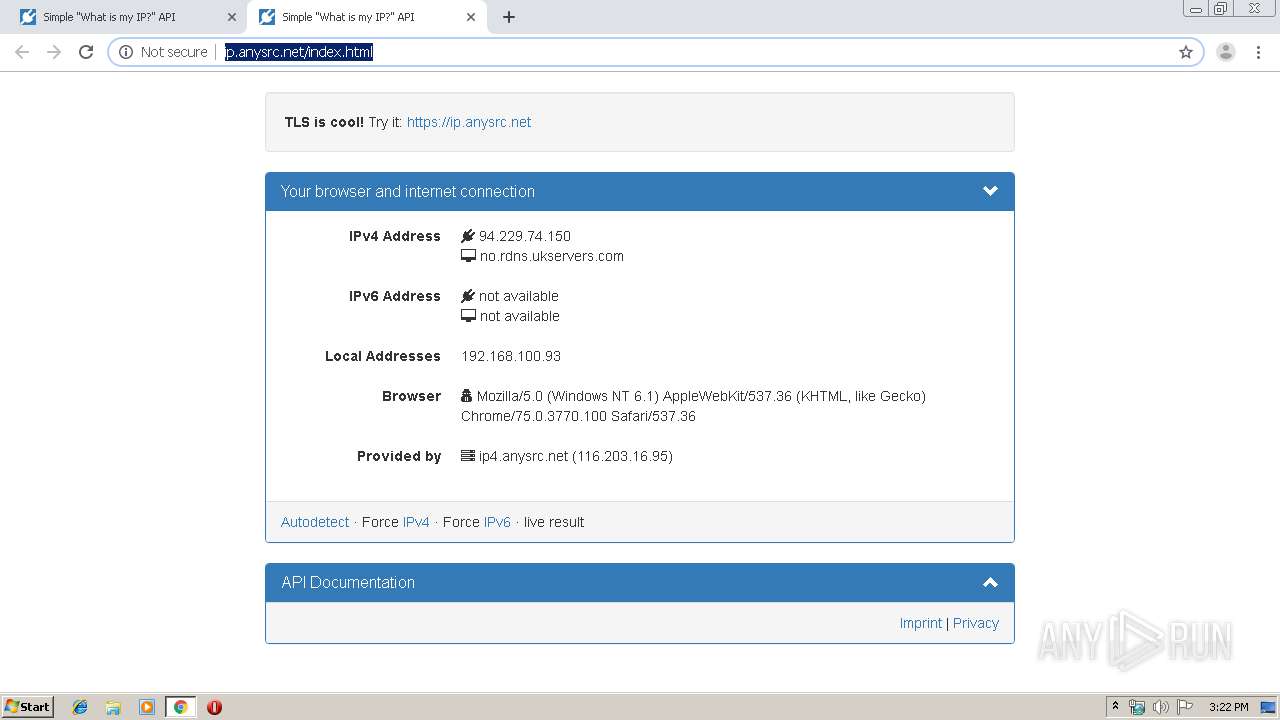Expand the API Documentation panel chevron
This screenshot has height=720, width=1280.
click(x=990, y=582)
